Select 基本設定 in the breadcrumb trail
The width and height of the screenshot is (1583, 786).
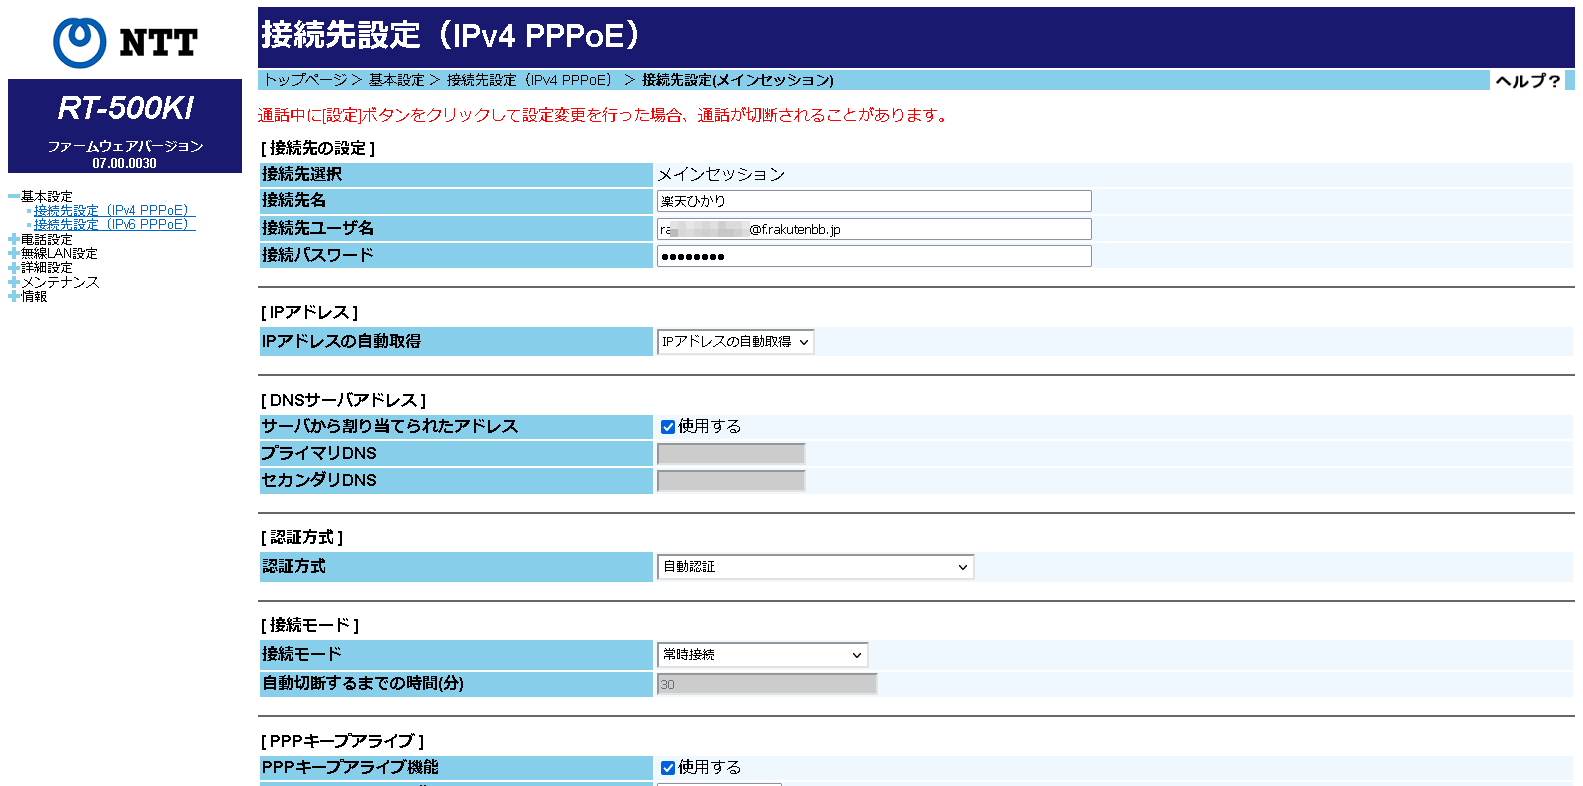396,80
